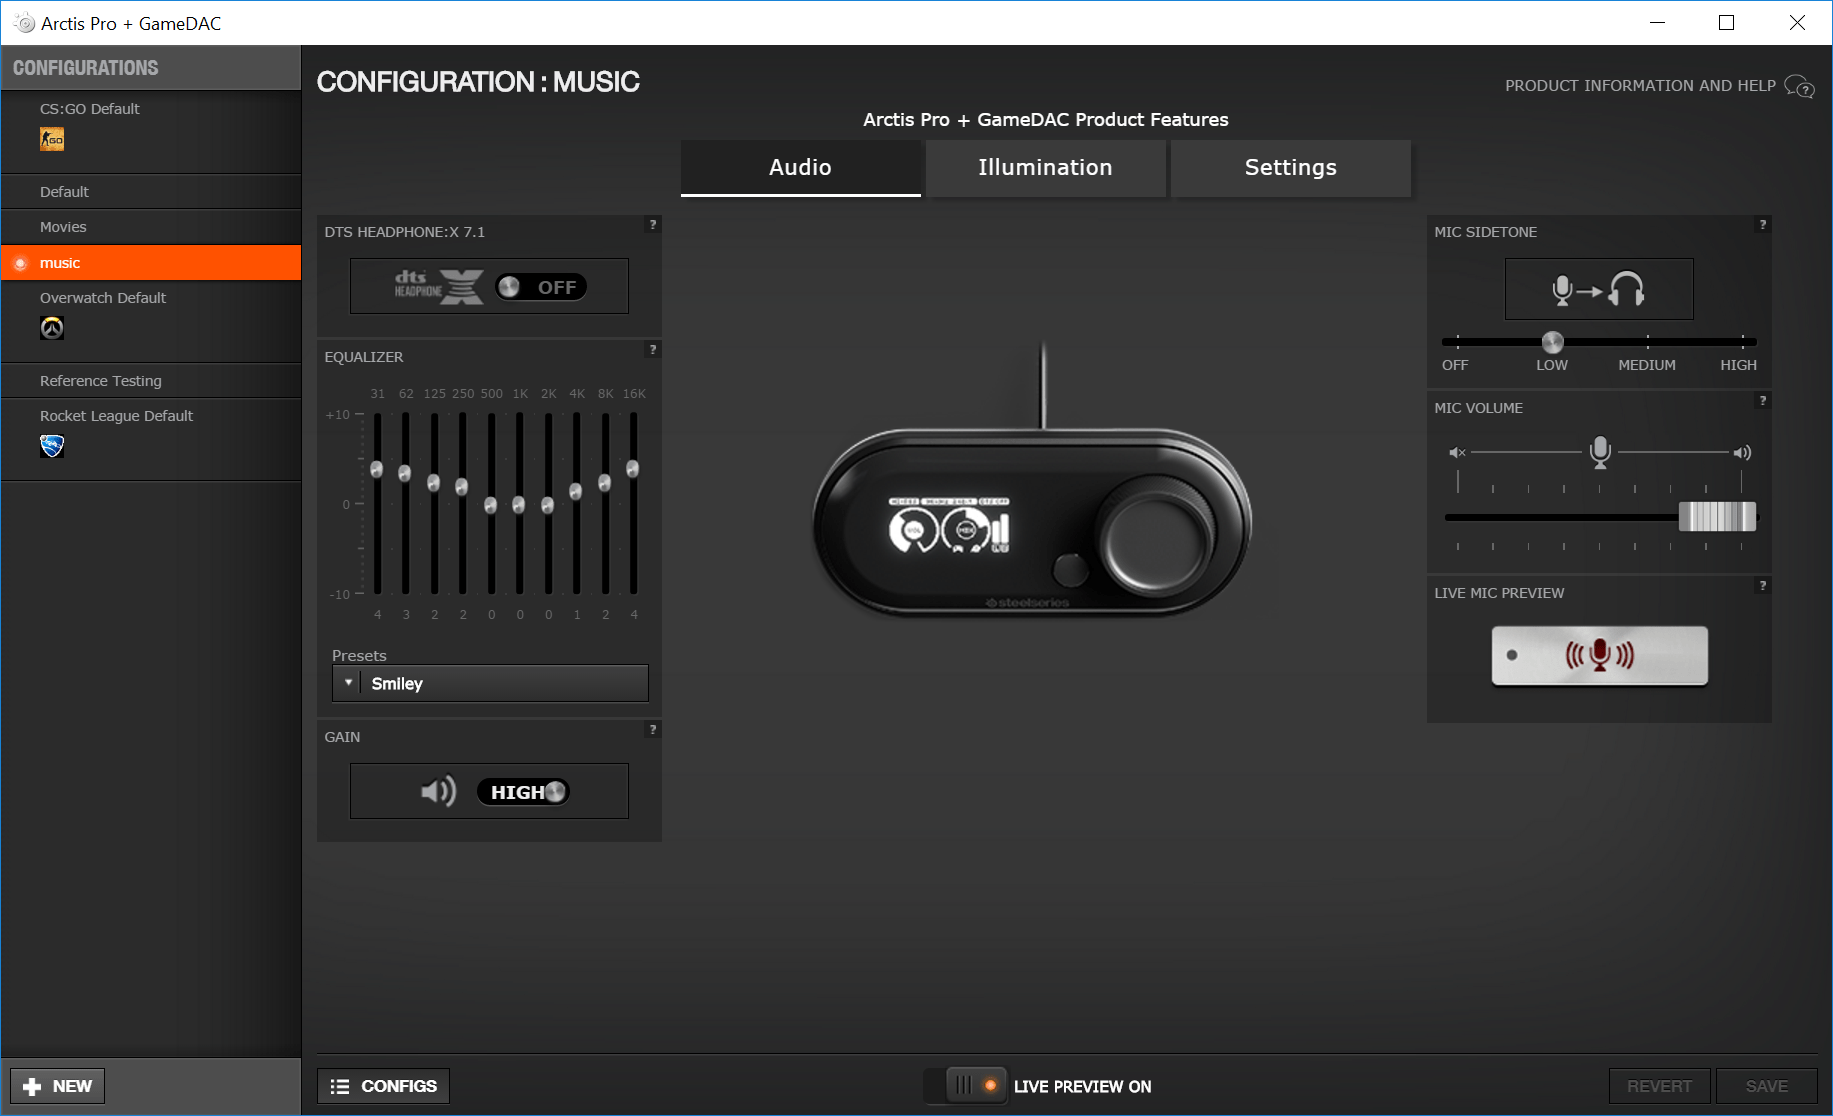The width and height of the screenshot is (1833, 1116).
Task: Open help for Live Mic Preview panel
Action: [1763, 586]
